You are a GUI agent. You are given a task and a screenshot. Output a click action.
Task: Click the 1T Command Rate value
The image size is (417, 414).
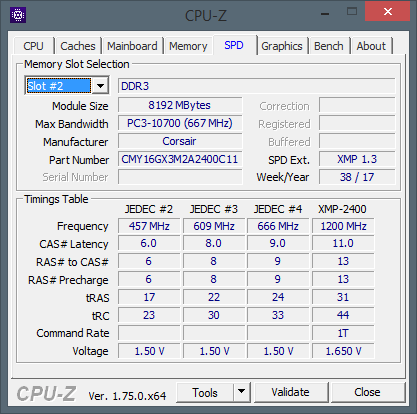[x=343, y=333]
